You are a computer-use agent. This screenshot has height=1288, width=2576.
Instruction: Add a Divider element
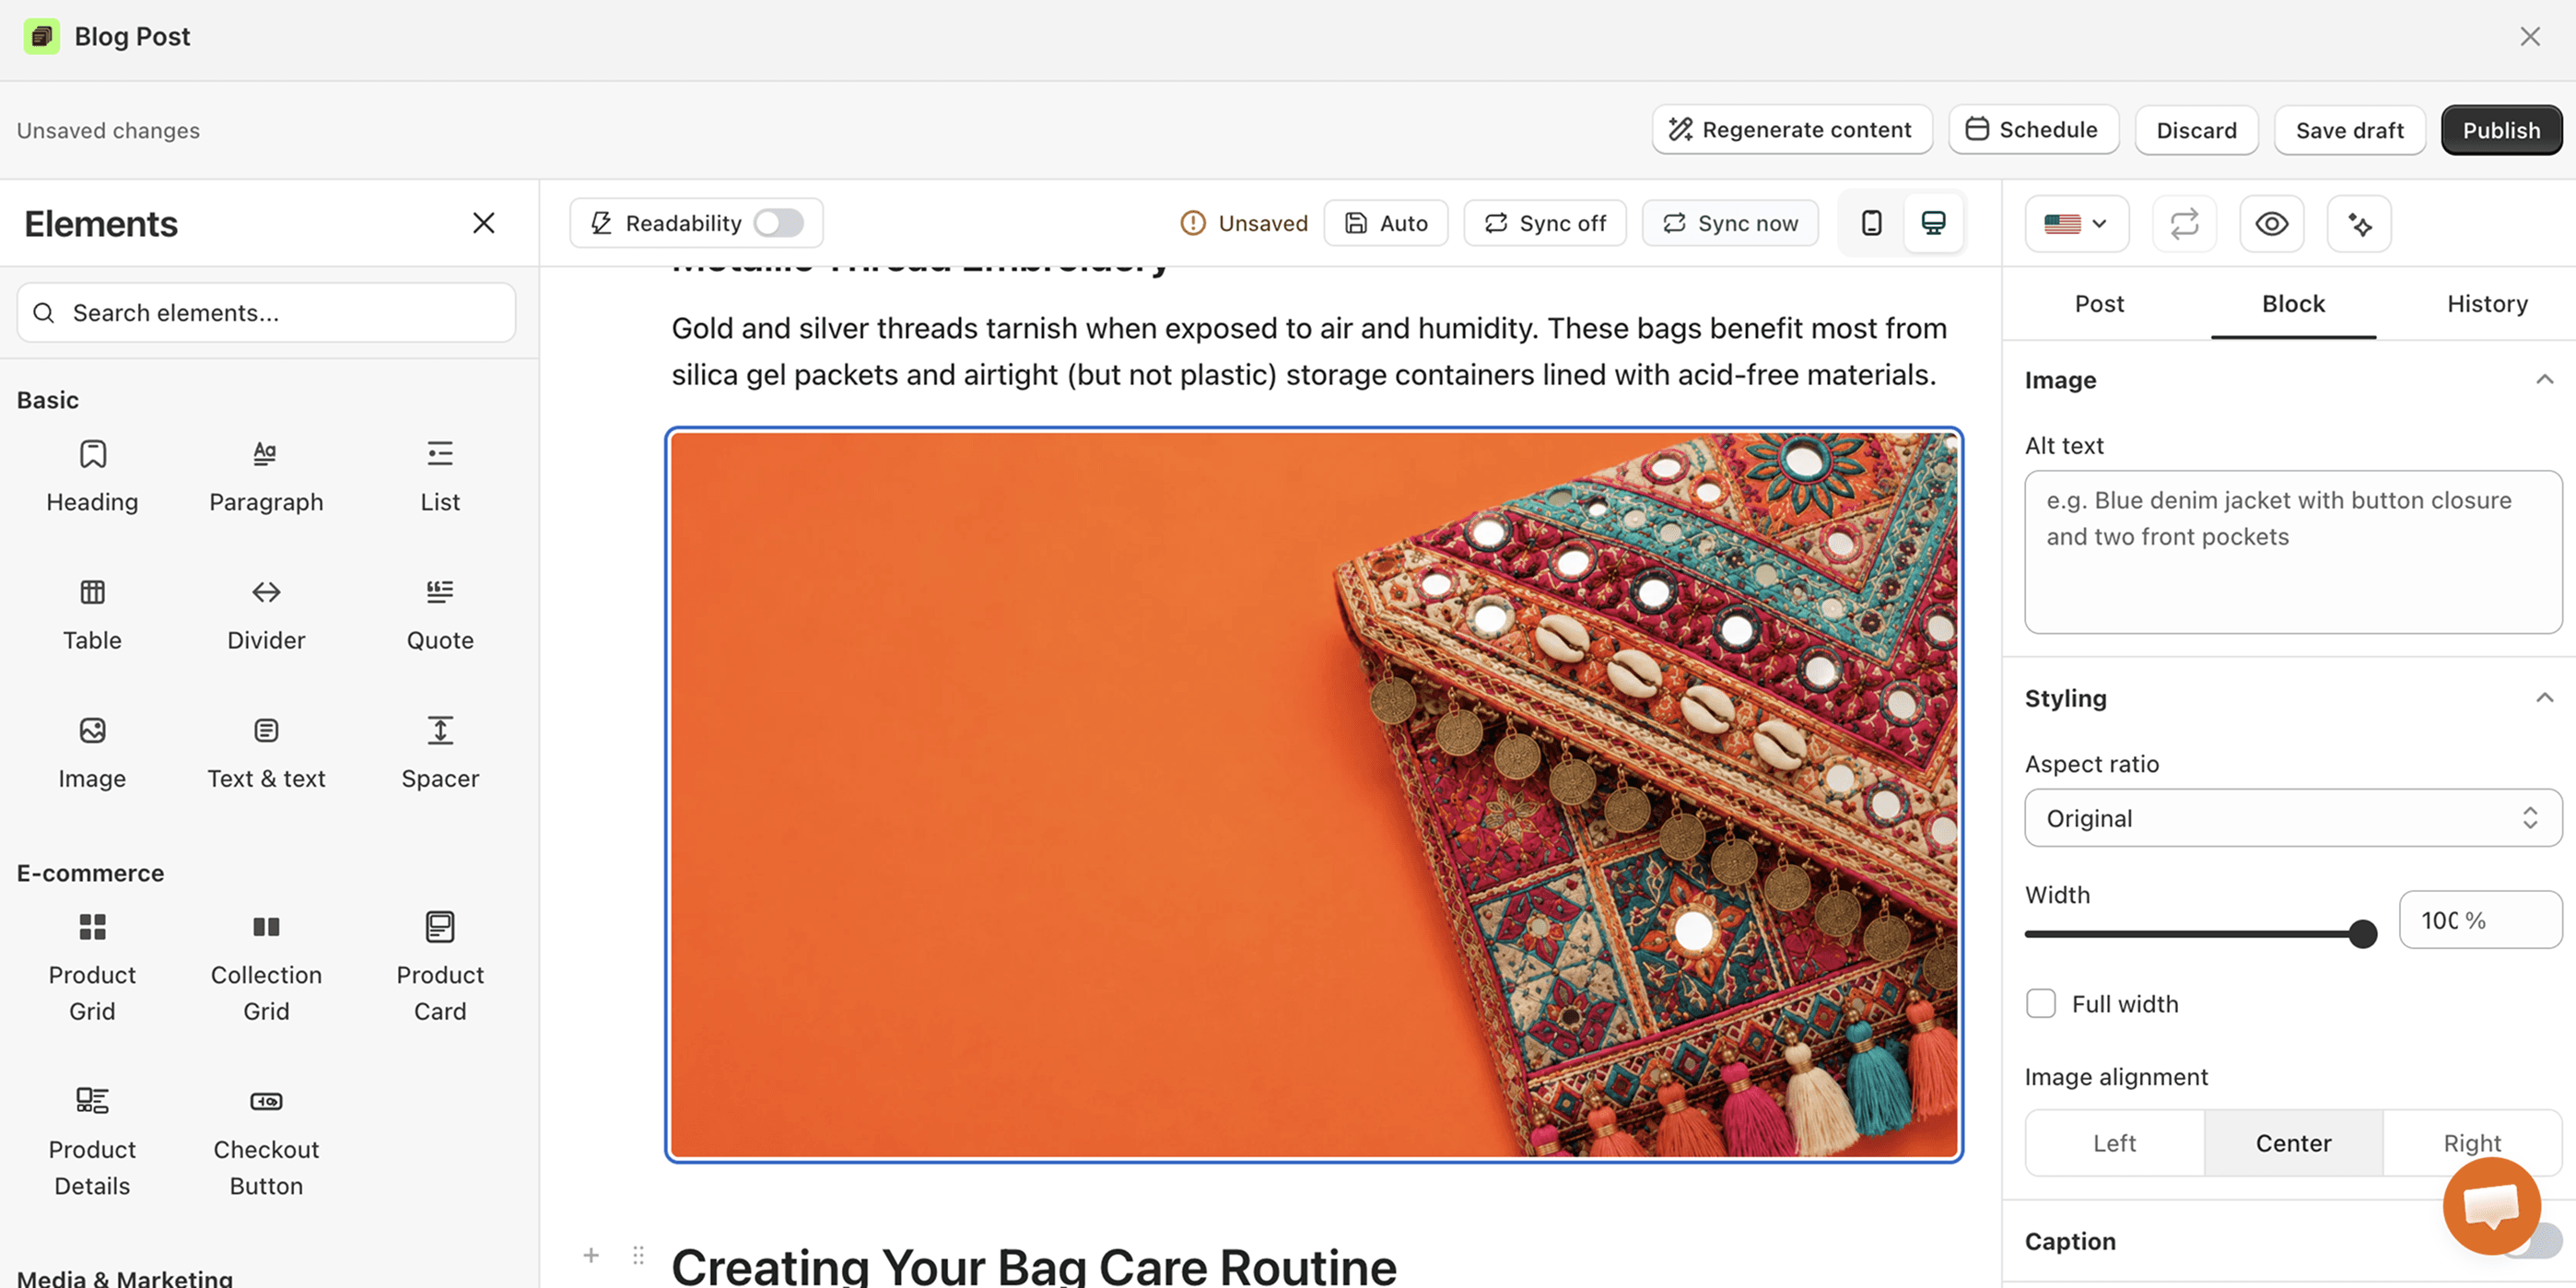(266, 615)
